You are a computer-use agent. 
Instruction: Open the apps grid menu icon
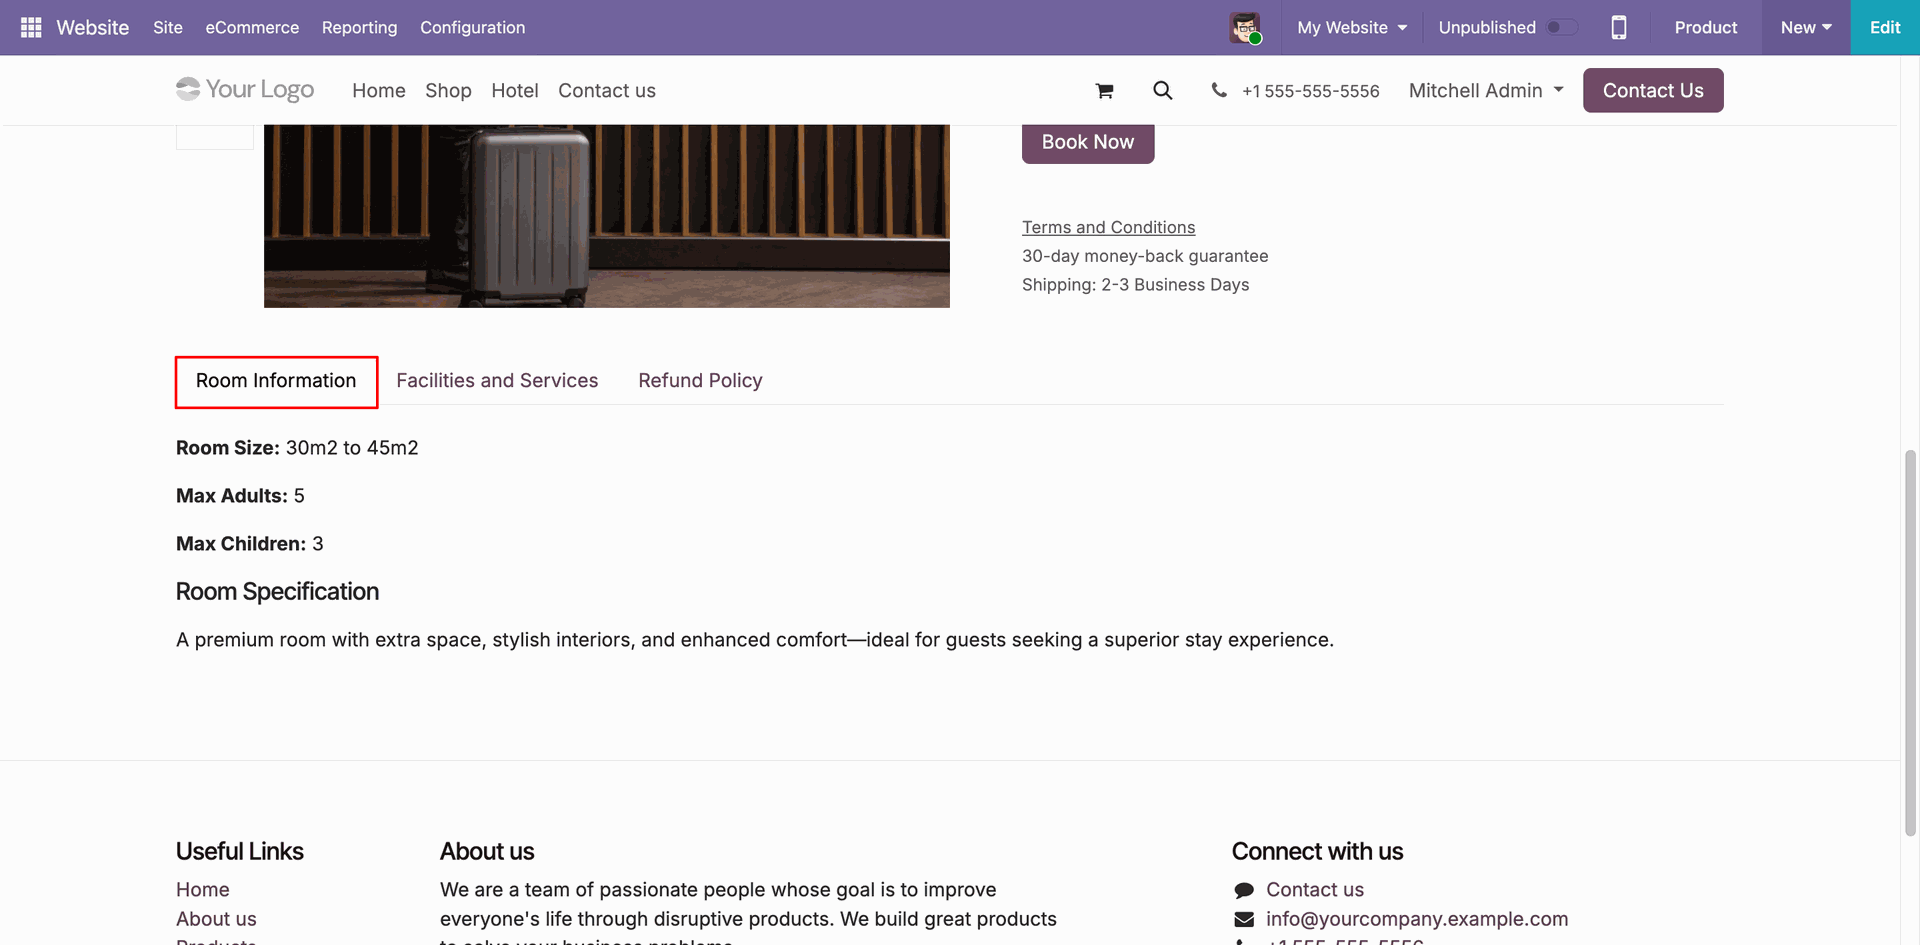click(31, 27)
